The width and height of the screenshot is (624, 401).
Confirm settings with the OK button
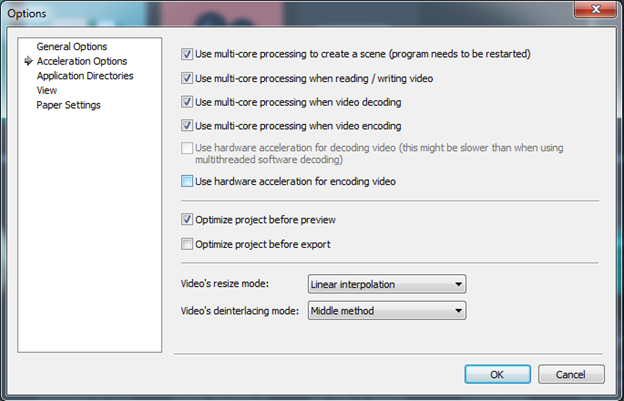(x=497, y=374)
